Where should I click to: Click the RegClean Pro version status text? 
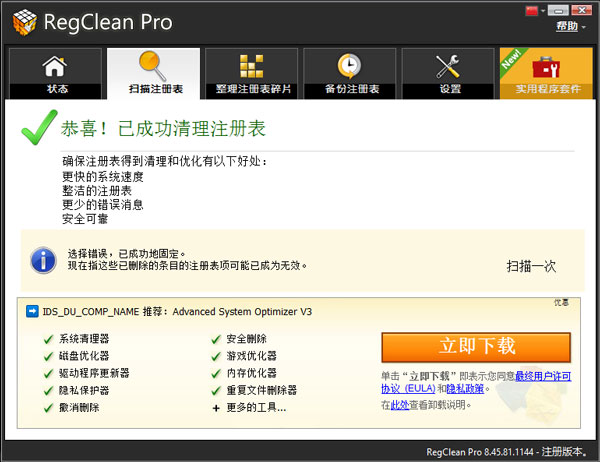[507, 452]
